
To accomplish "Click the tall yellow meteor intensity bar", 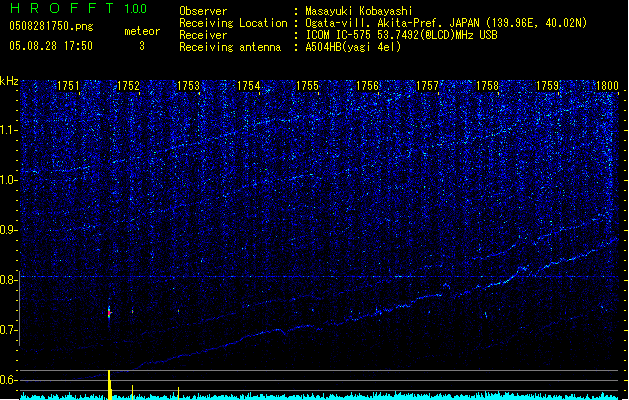I will 109,385.
